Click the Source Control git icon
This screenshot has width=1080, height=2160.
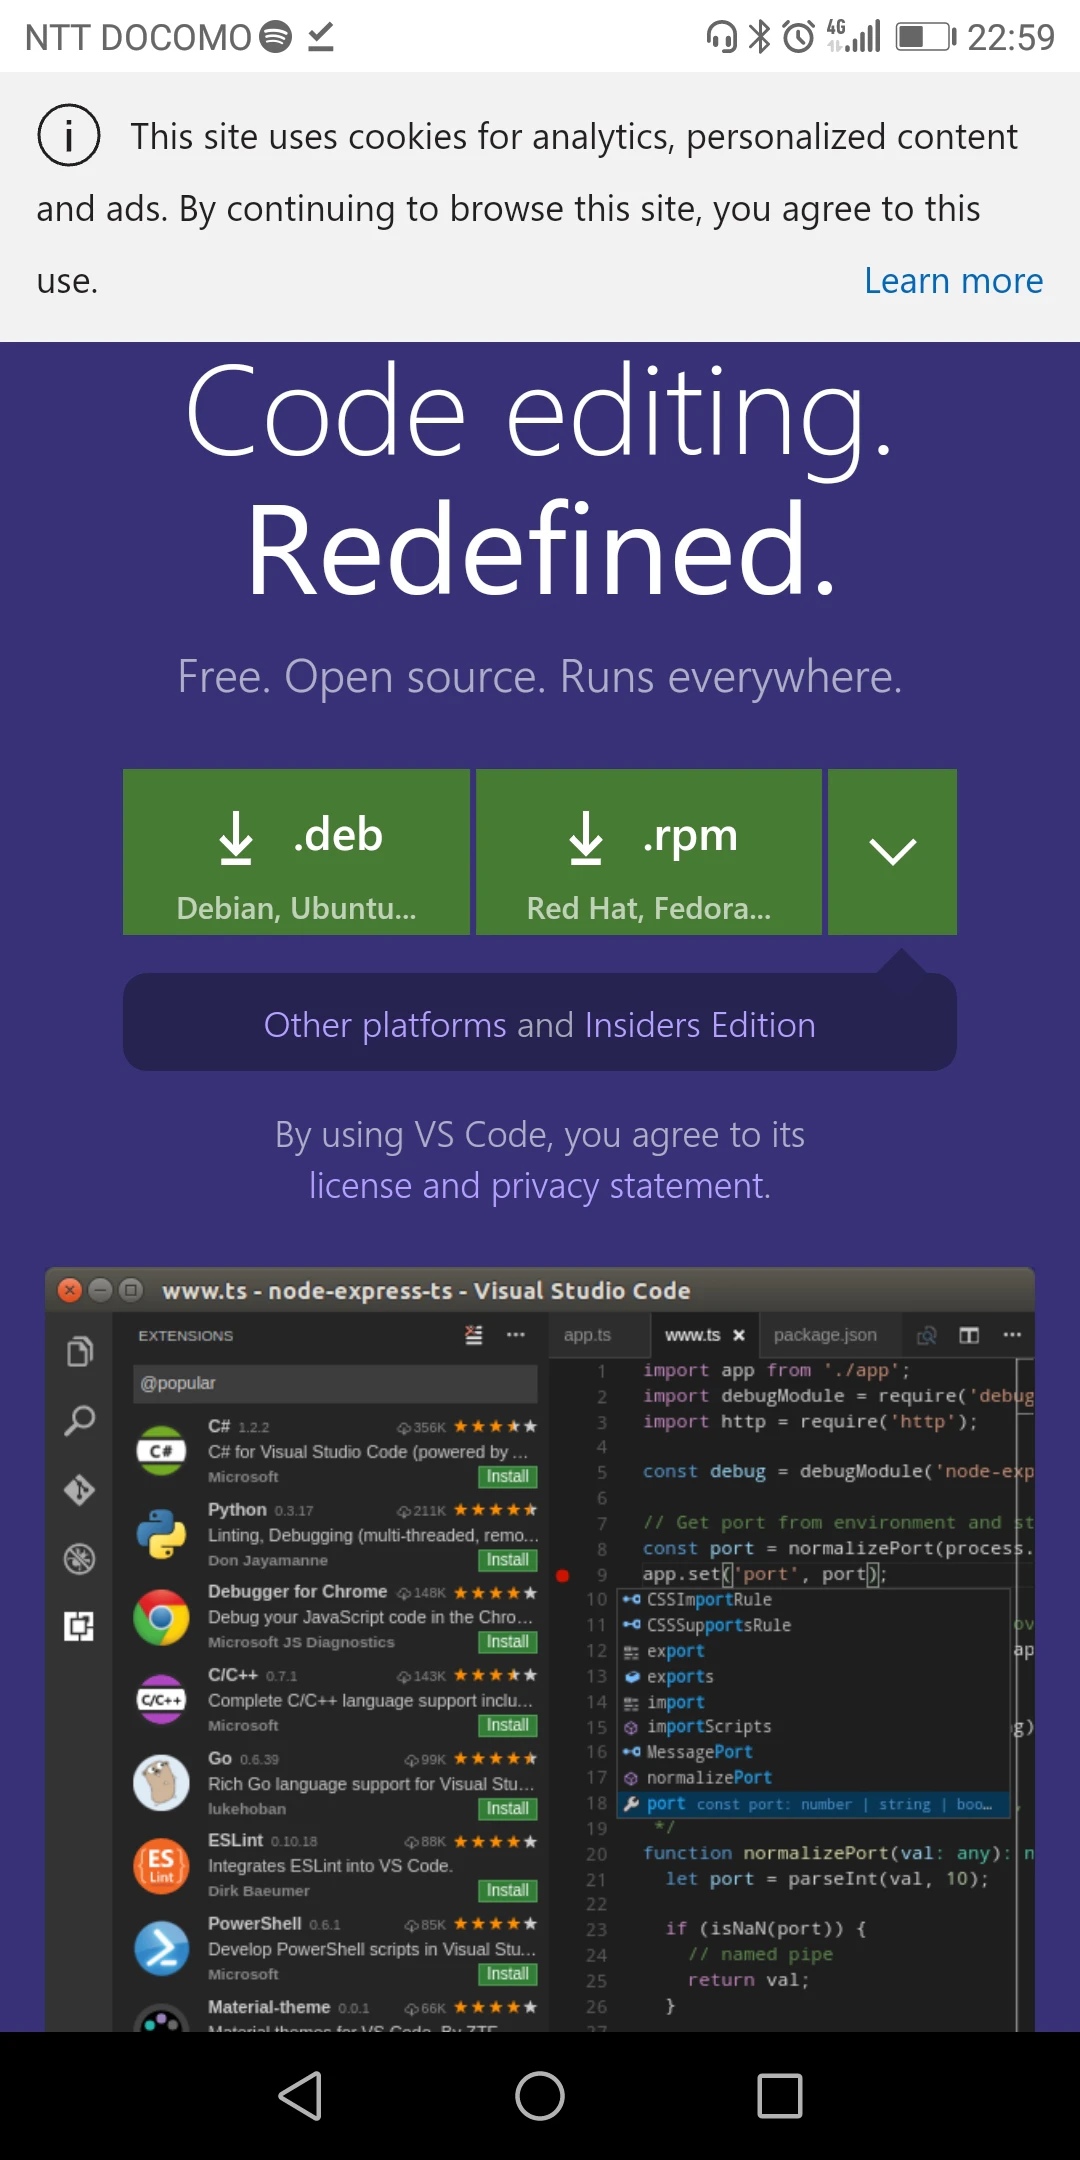(x=80, y=1490)
